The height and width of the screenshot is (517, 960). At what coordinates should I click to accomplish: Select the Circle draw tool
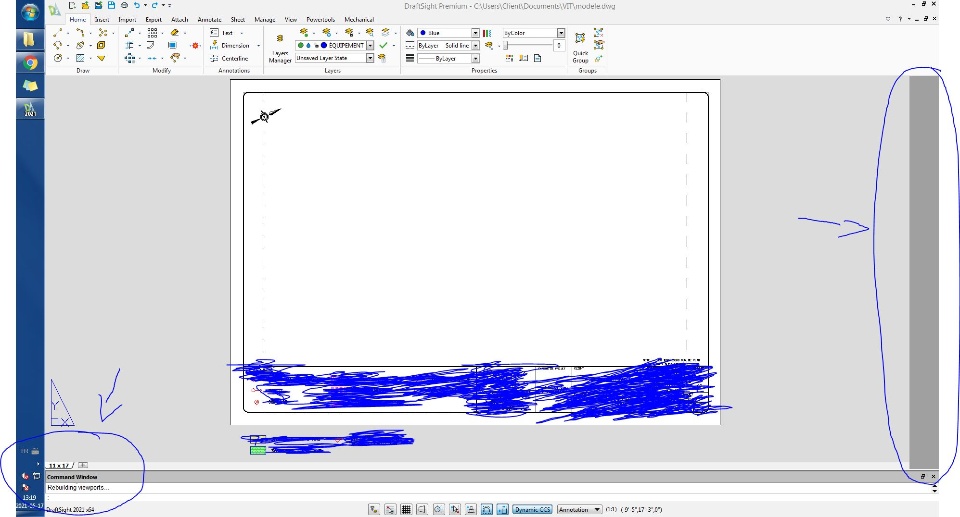[x=58, y=58]
